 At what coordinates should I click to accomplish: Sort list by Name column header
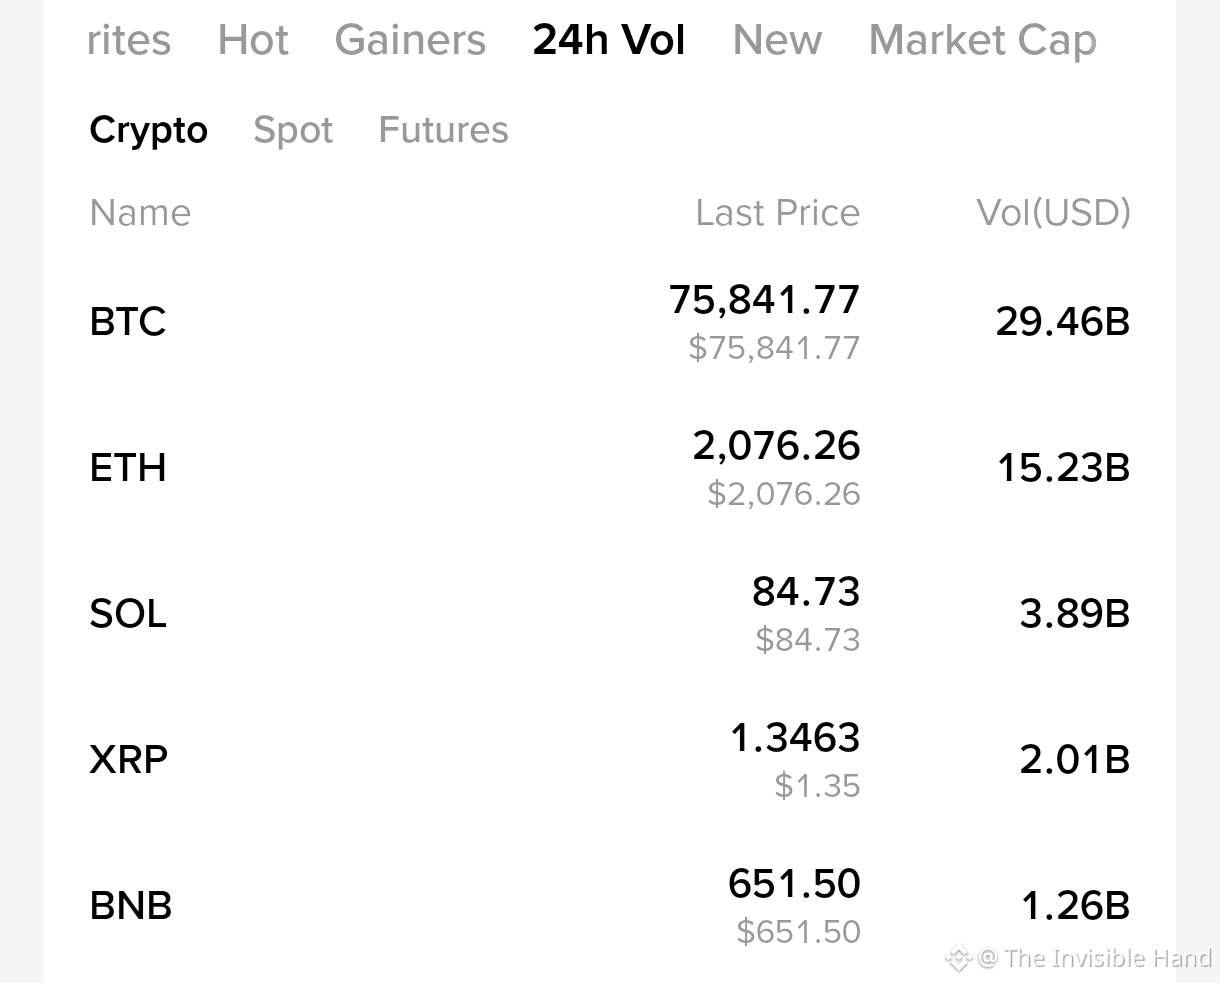pos(140,213)
